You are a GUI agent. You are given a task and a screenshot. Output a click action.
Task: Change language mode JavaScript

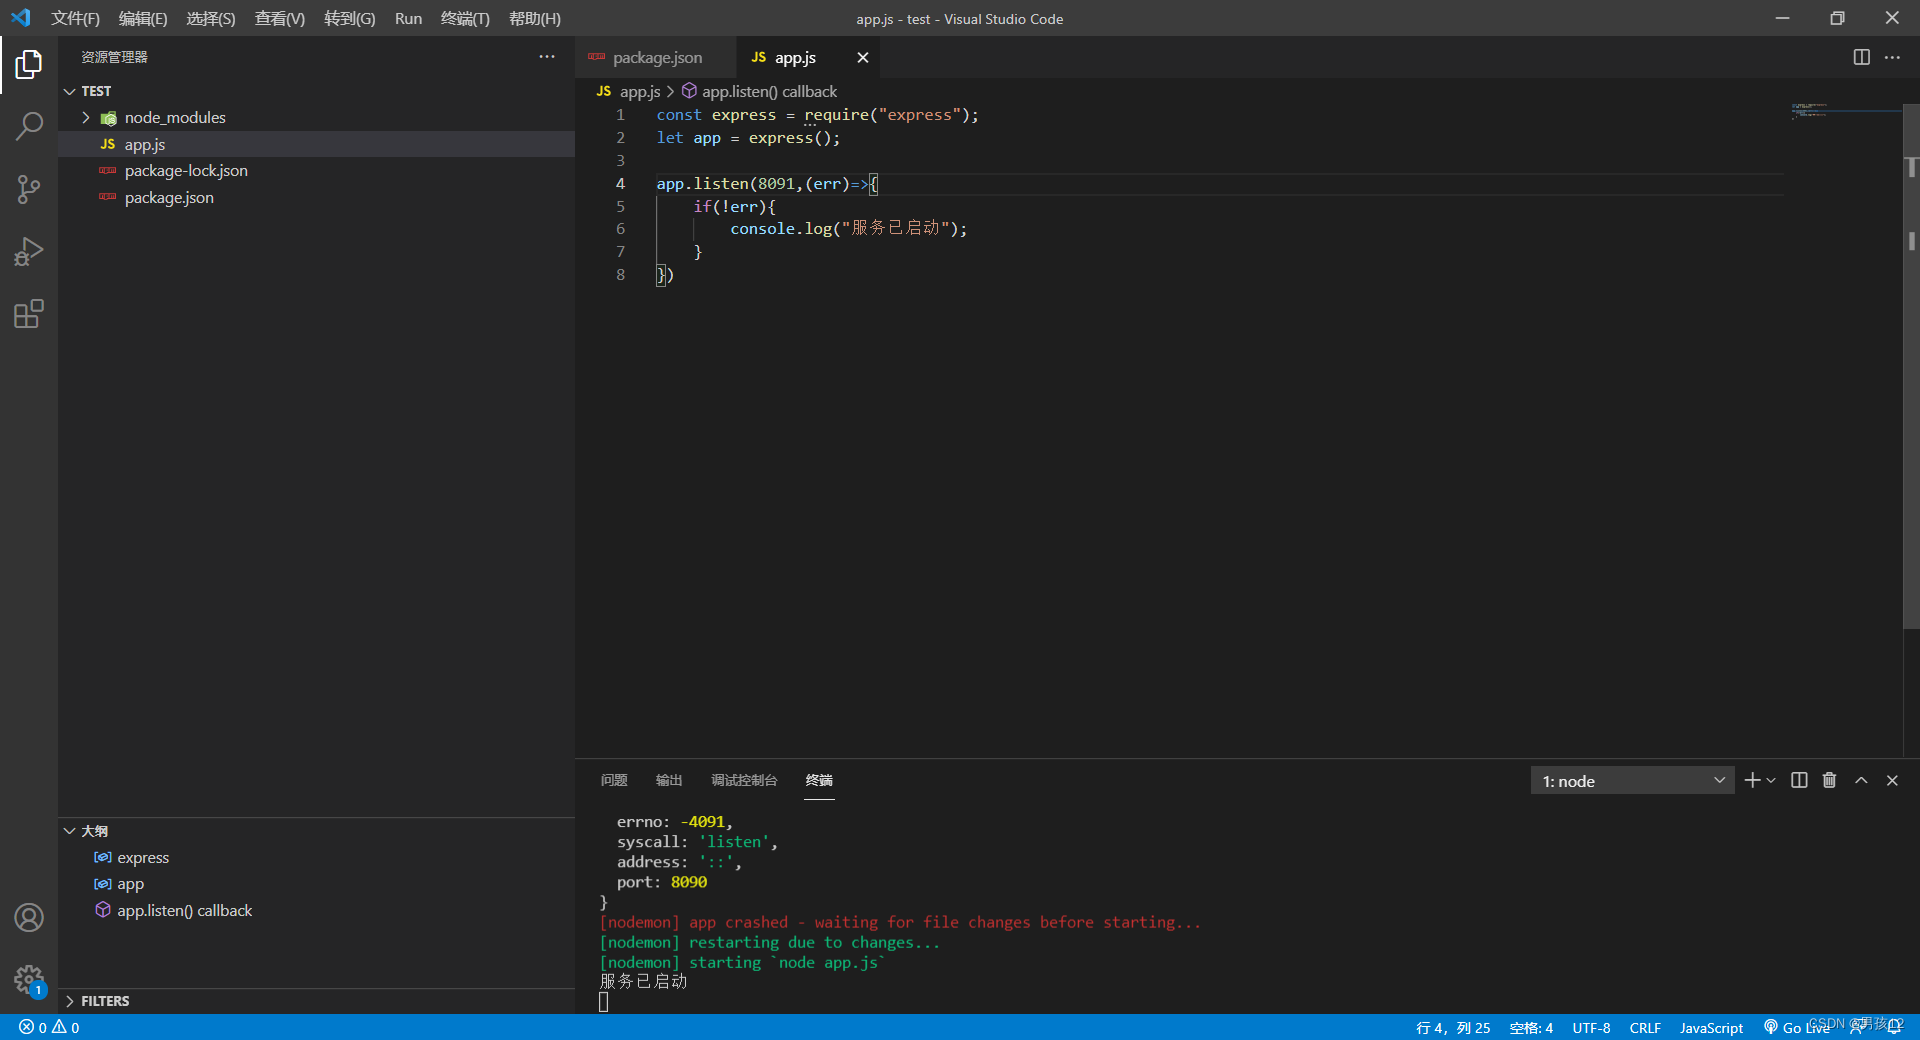pyautogui.click(x=1711, y=1027)
